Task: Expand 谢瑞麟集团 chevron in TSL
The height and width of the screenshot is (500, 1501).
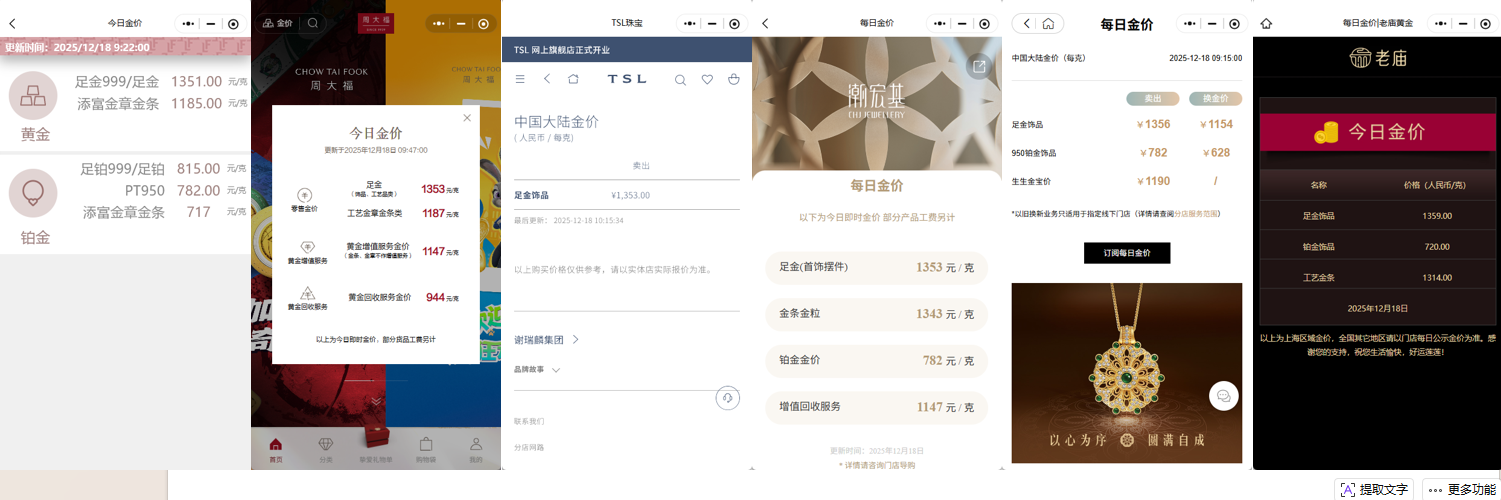Action: pos(576,340)
